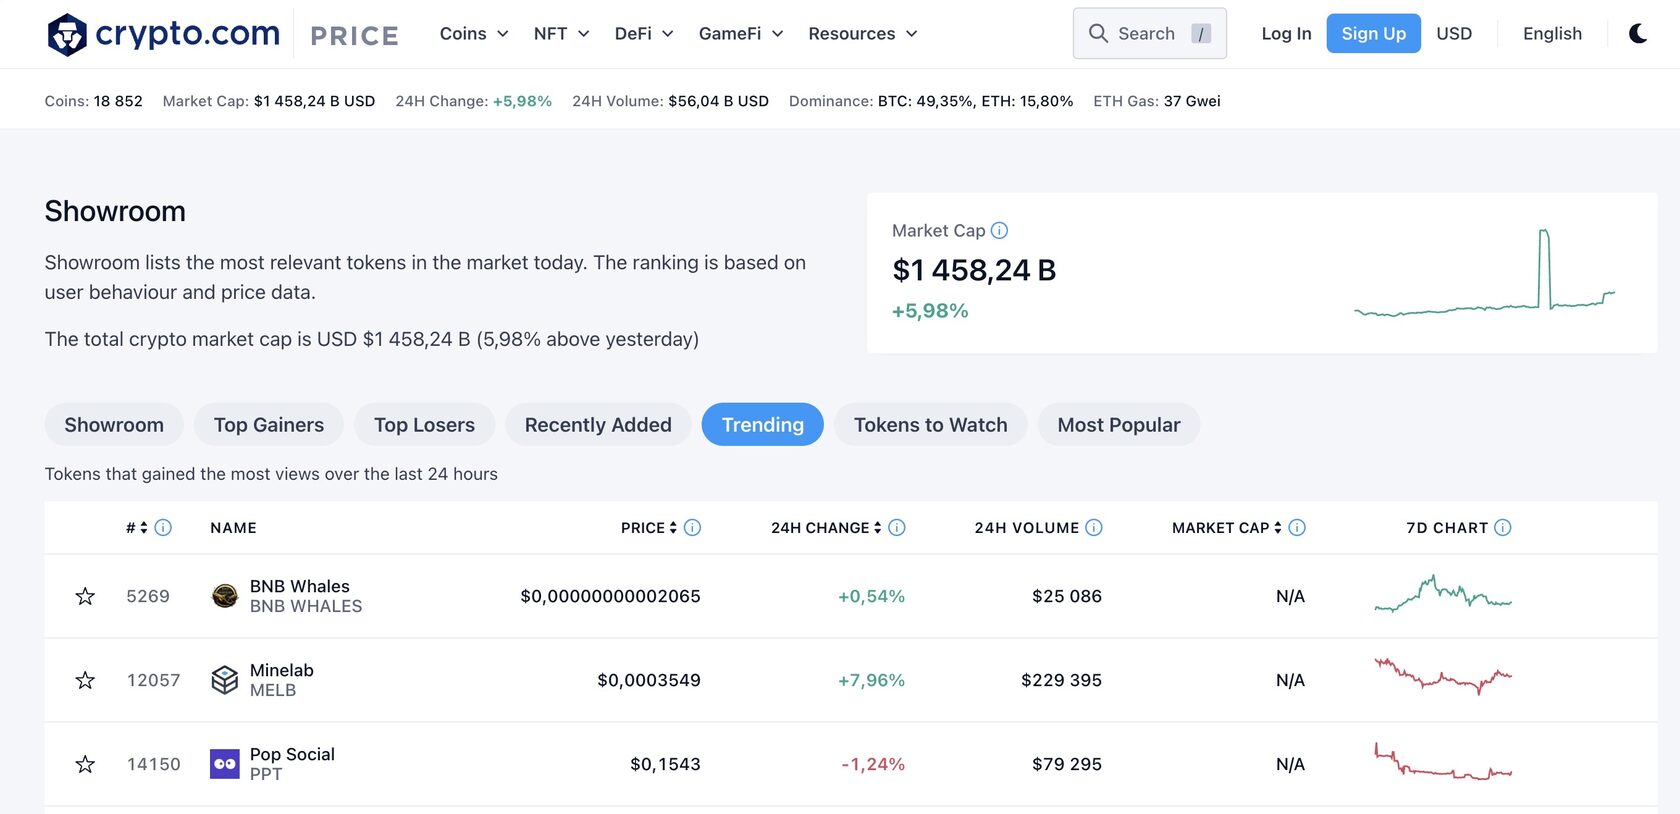Click the Pop Social coin icon
This screenshot has height=814, width=1680.
(225, 764)
